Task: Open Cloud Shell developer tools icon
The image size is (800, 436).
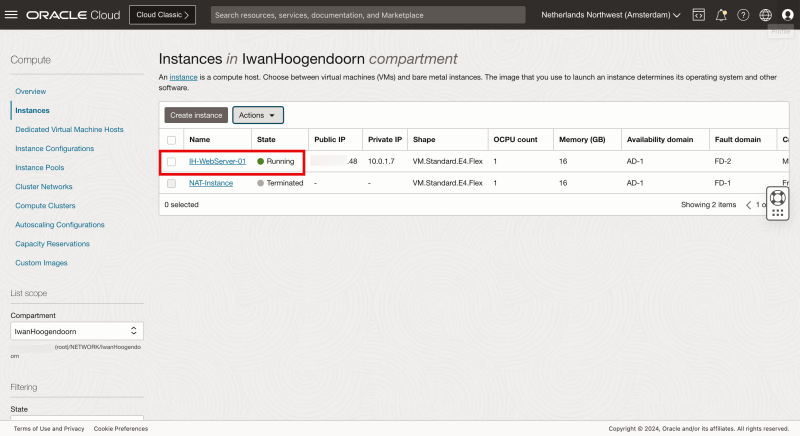Action: pos(698,15)
